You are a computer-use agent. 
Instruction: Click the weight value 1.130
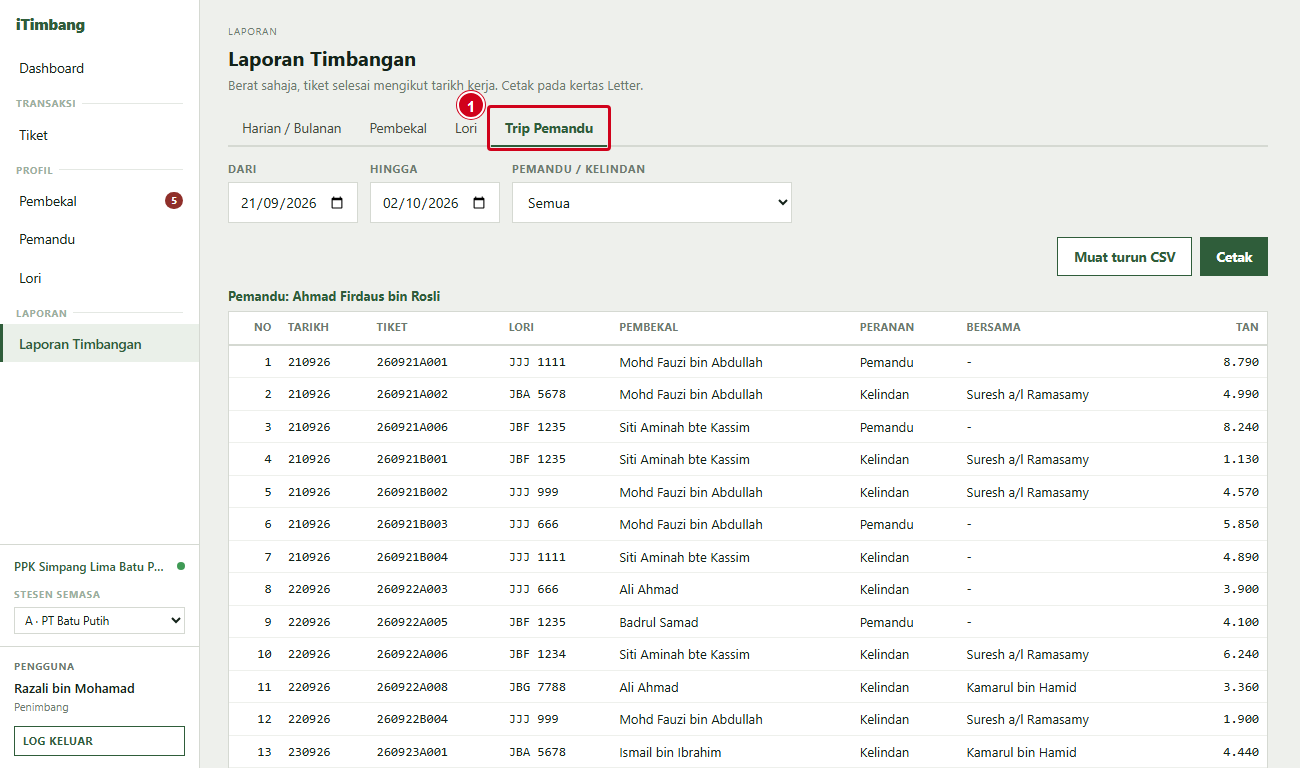click(1241, 459)
